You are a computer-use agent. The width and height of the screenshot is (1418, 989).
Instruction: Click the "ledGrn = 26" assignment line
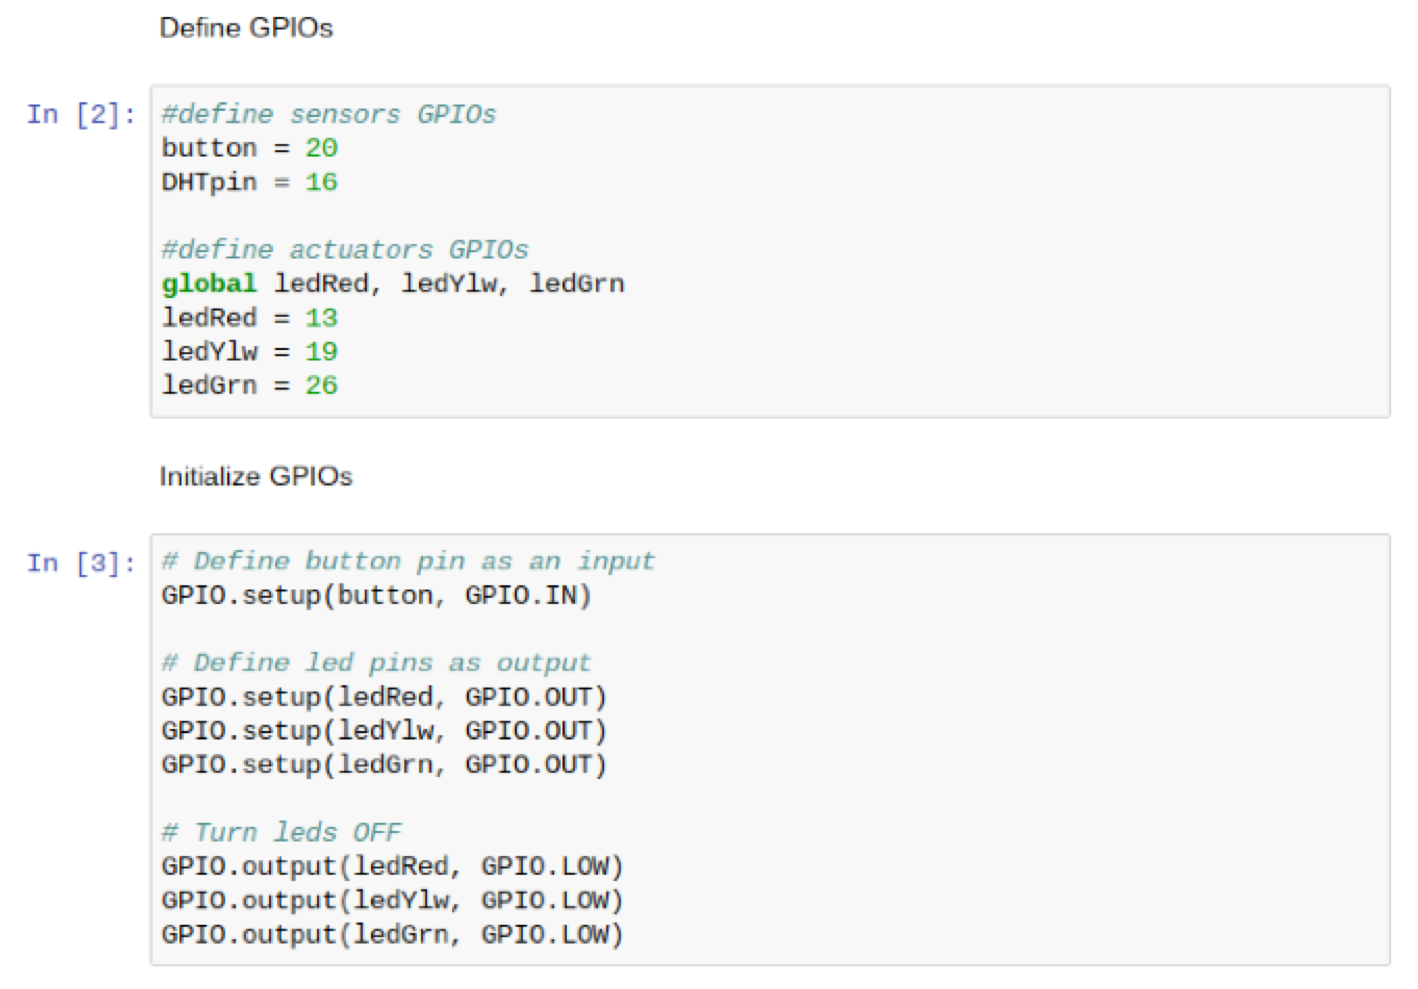pyautogui.click(x=249, y=386)
